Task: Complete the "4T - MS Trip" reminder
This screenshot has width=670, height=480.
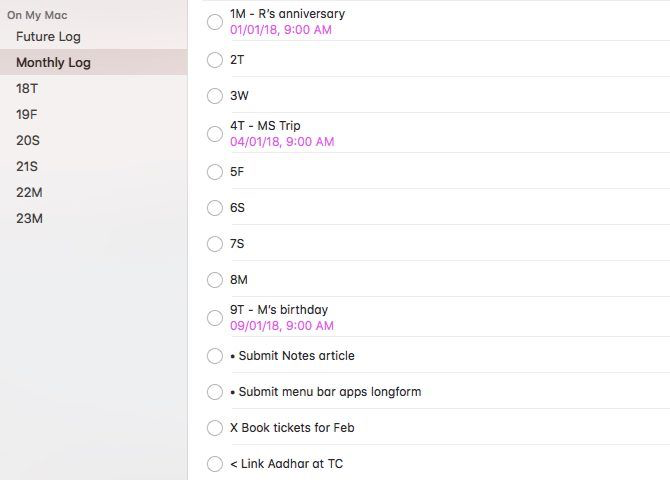Action: coord(214,134)
